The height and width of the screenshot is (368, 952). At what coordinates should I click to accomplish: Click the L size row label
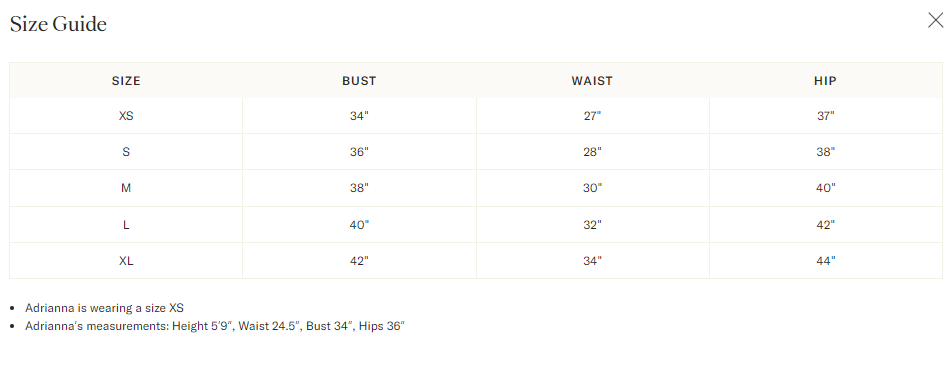[x=126, y=225]
